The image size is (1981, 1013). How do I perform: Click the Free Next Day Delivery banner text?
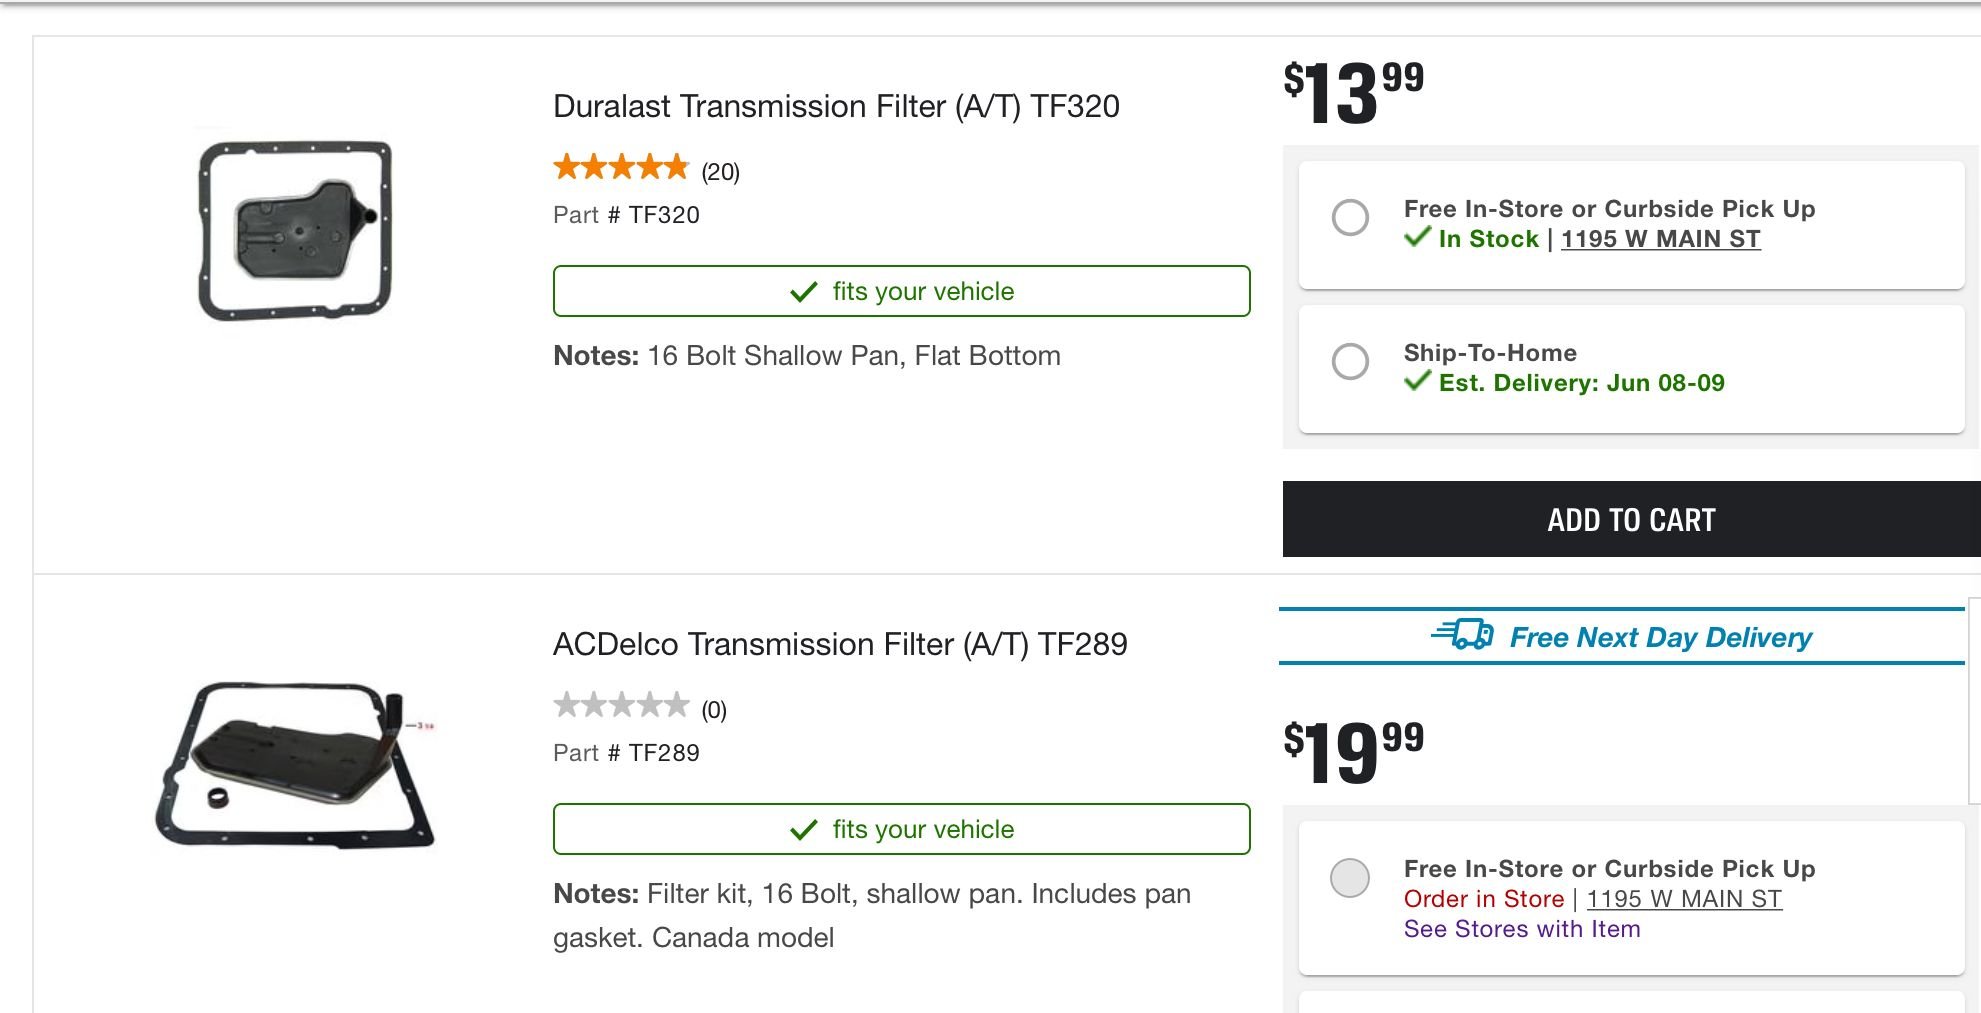[1660, 637]
